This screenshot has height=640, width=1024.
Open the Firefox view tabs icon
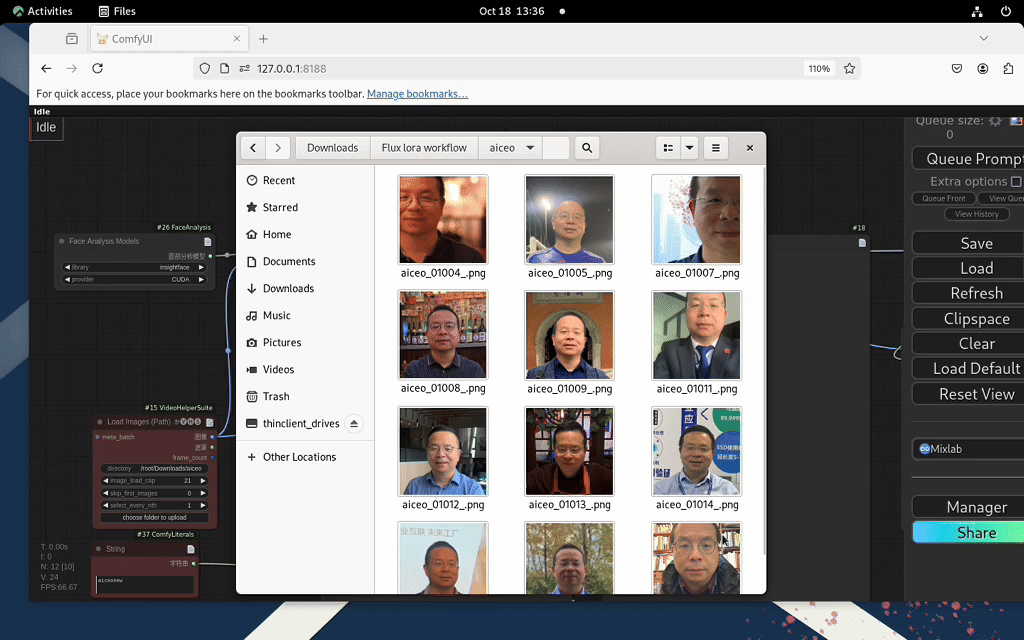coord(72,39)
